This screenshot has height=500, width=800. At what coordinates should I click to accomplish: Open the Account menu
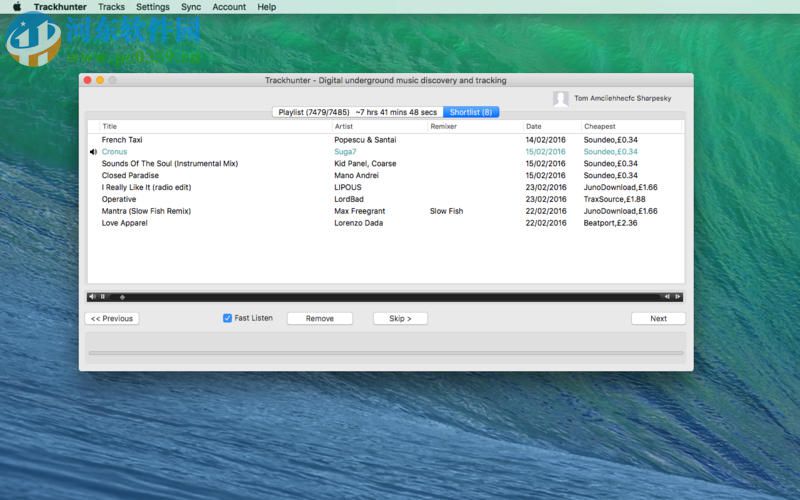pyautogui.click(x=229, y=7)
